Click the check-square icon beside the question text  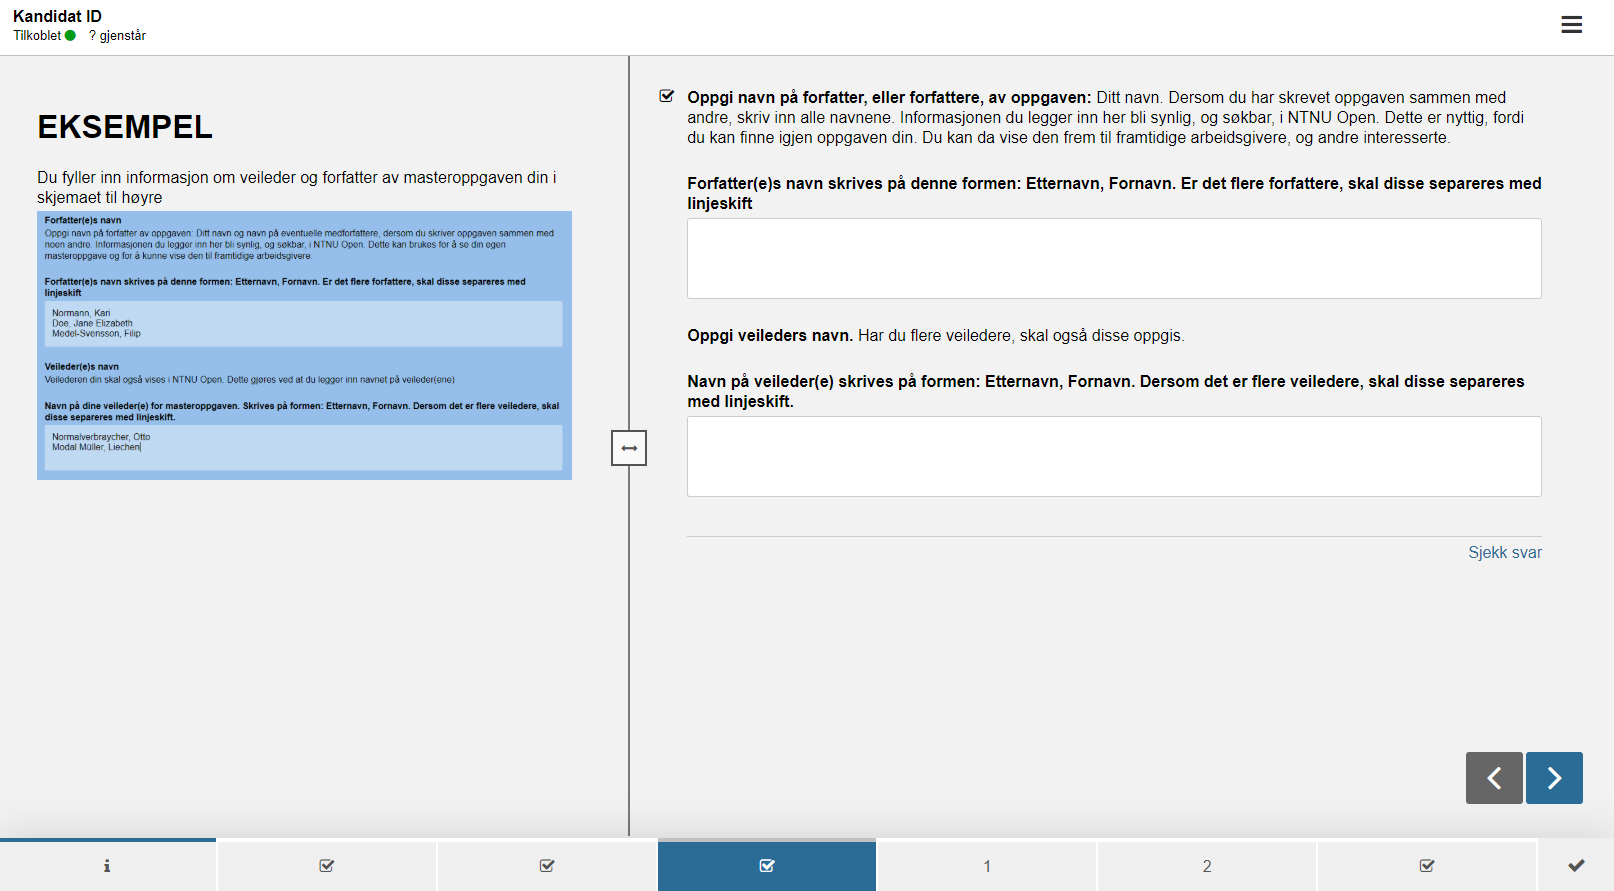click(667, 97)
